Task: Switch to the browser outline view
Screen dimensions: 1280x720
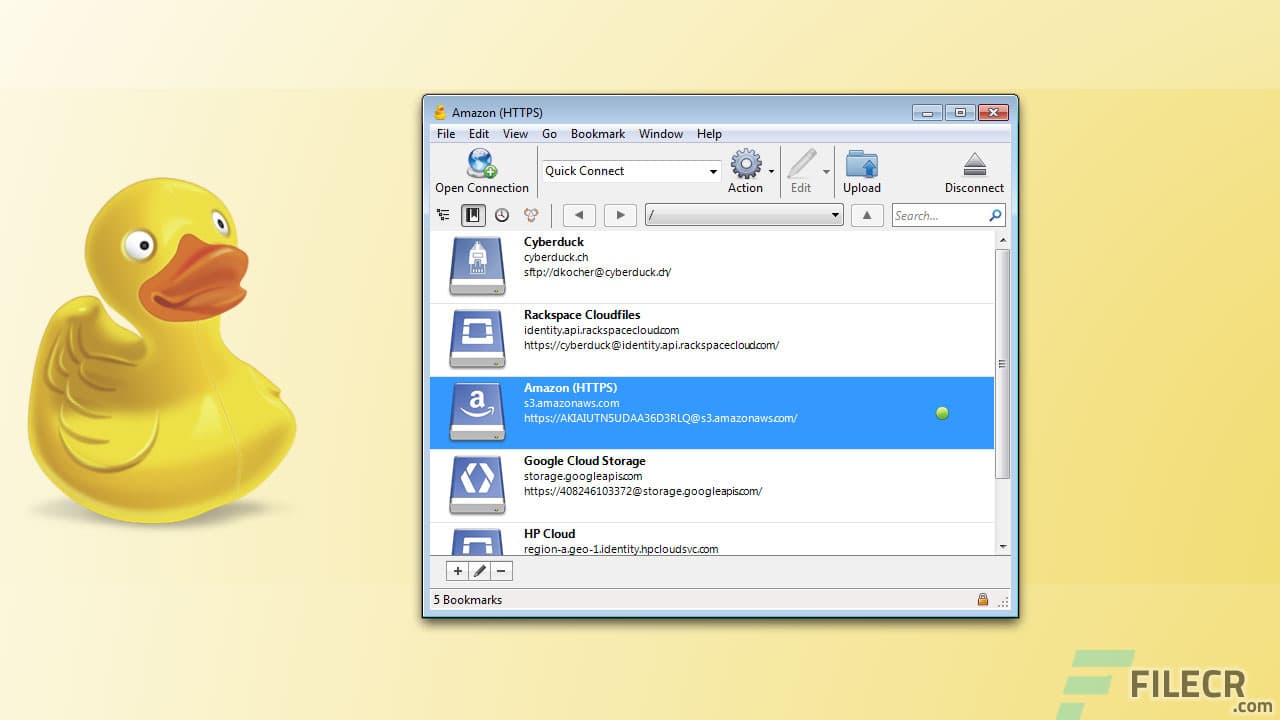Action: coord(443,214)
